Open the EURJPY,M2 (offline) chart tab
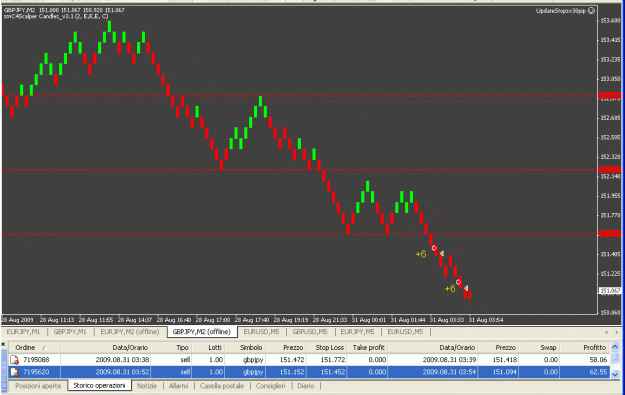Image resolution: width=625 pixels, height=395 pixels. click(130, 332)
